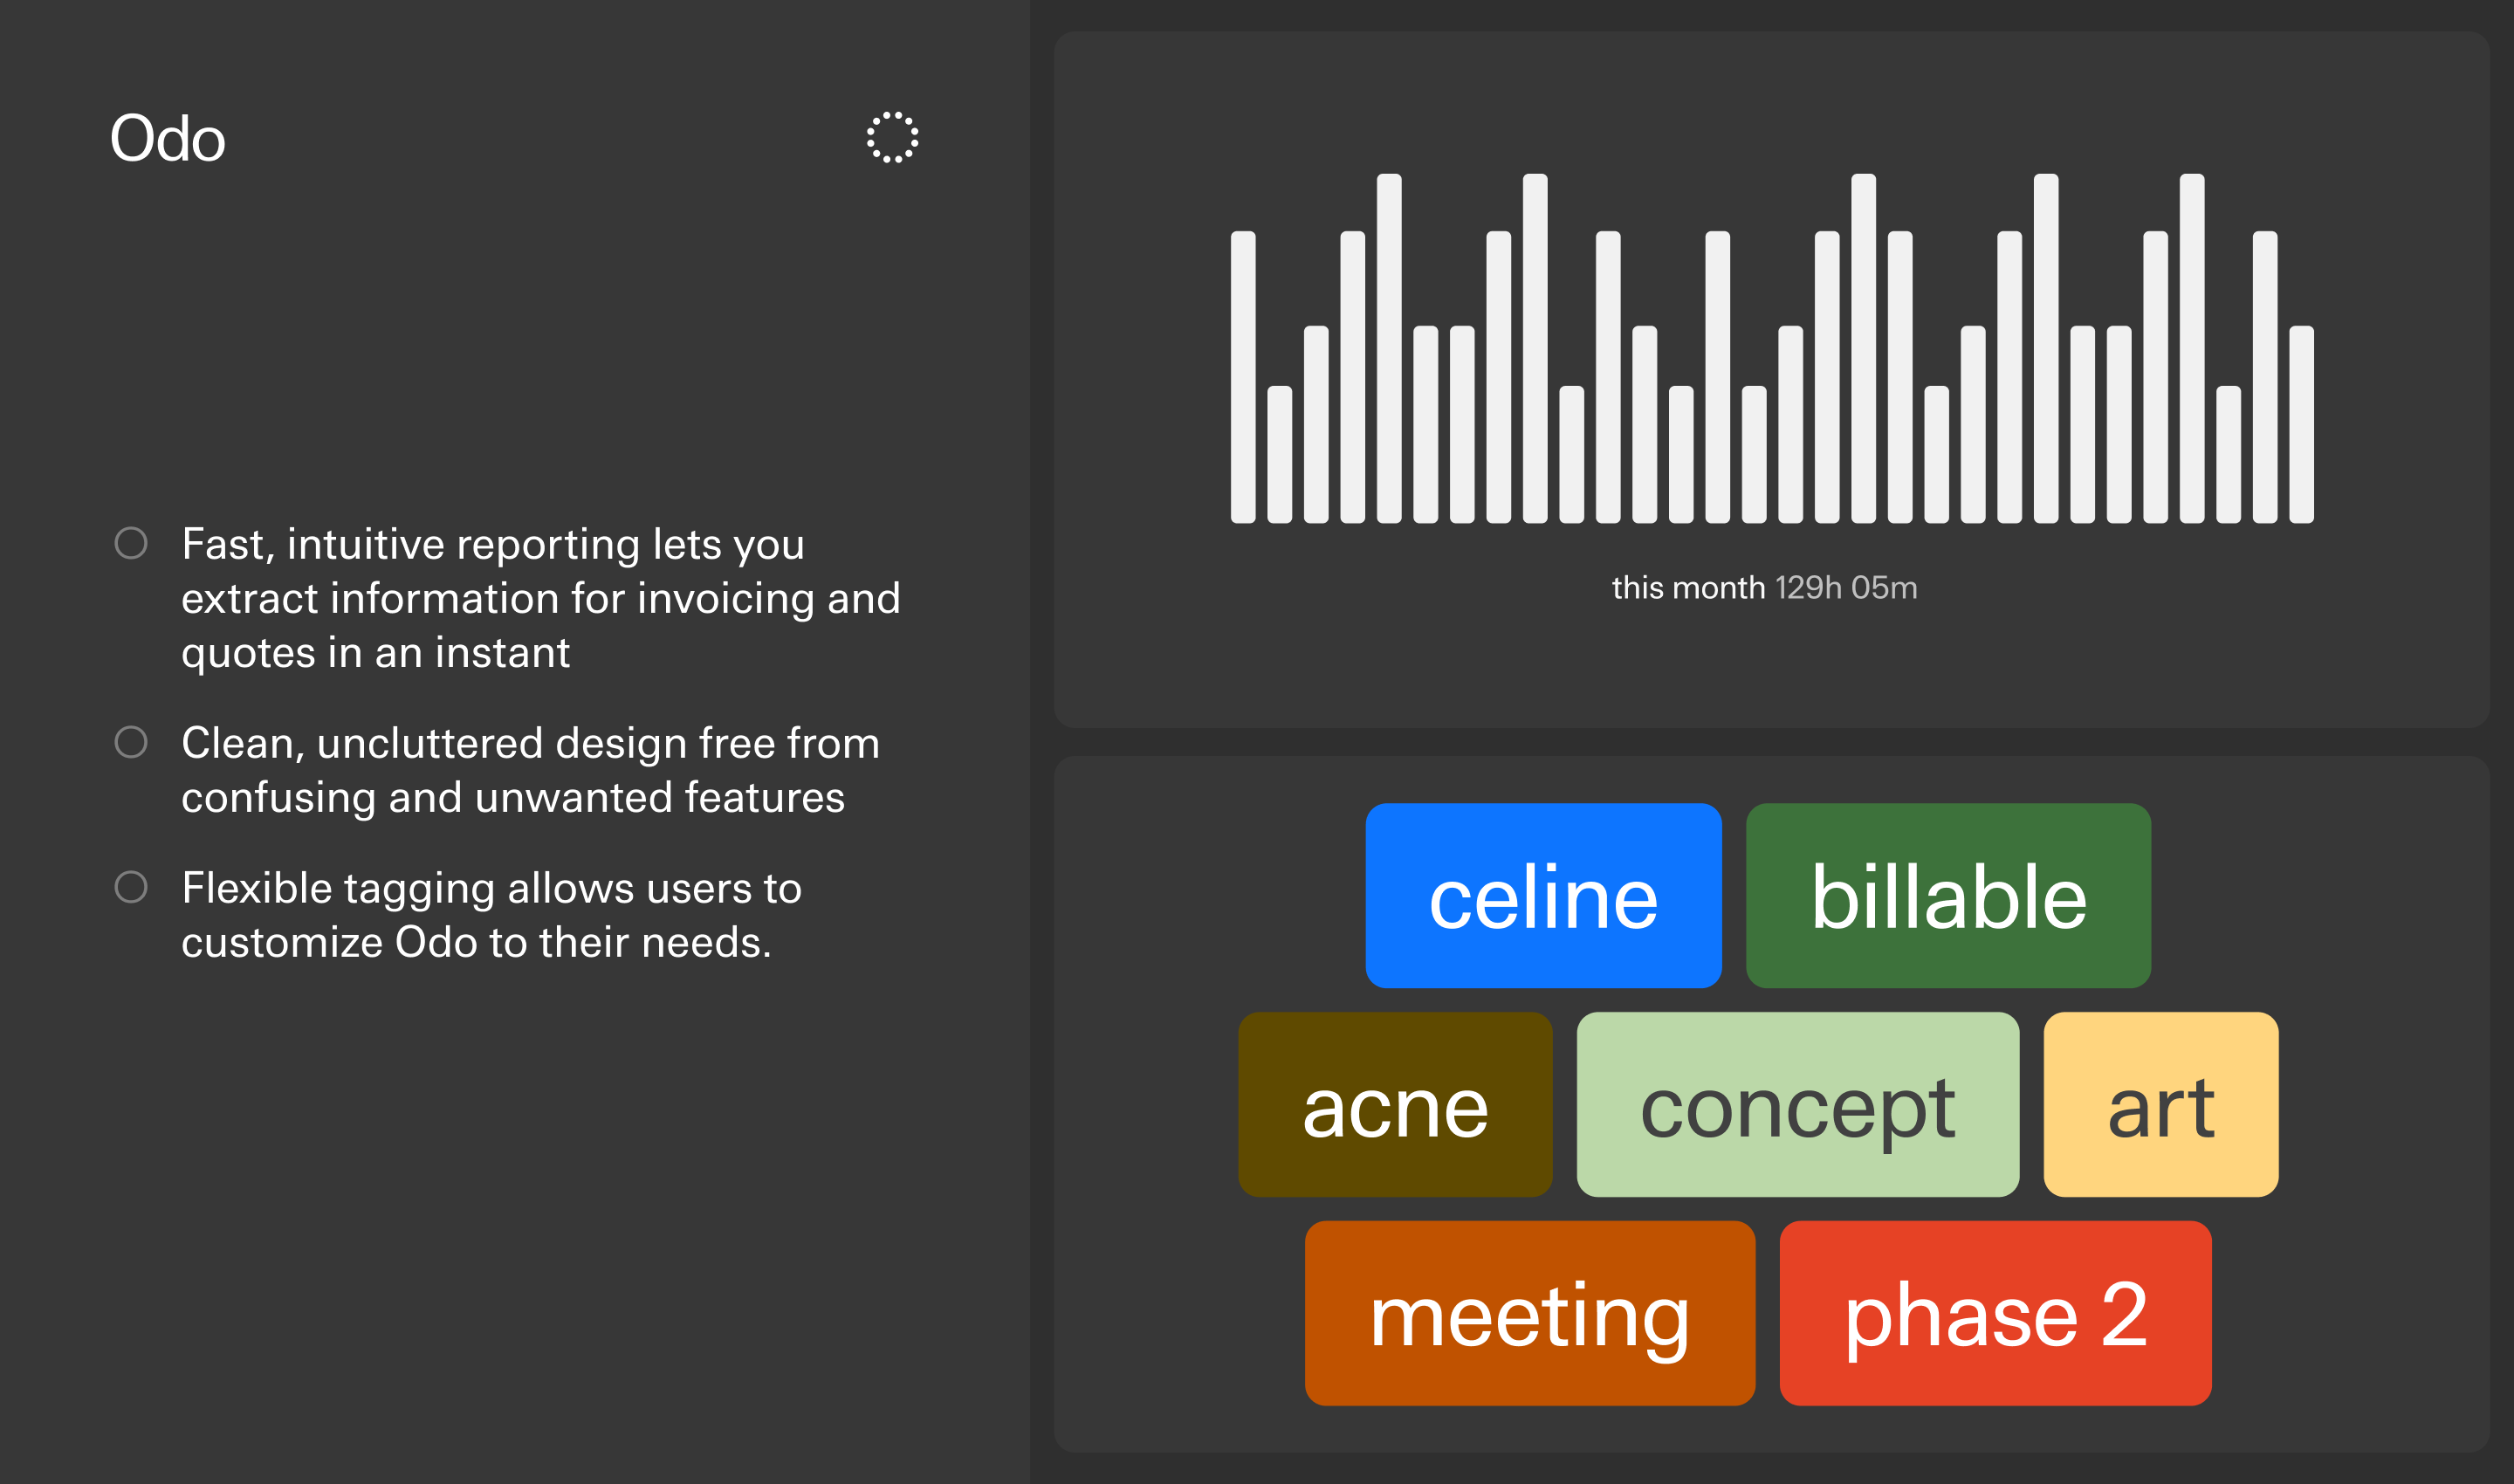Select the flexible tagging radio bullet
The height and width of the screenshot is (1484, 2514).
tap(131, 887)
